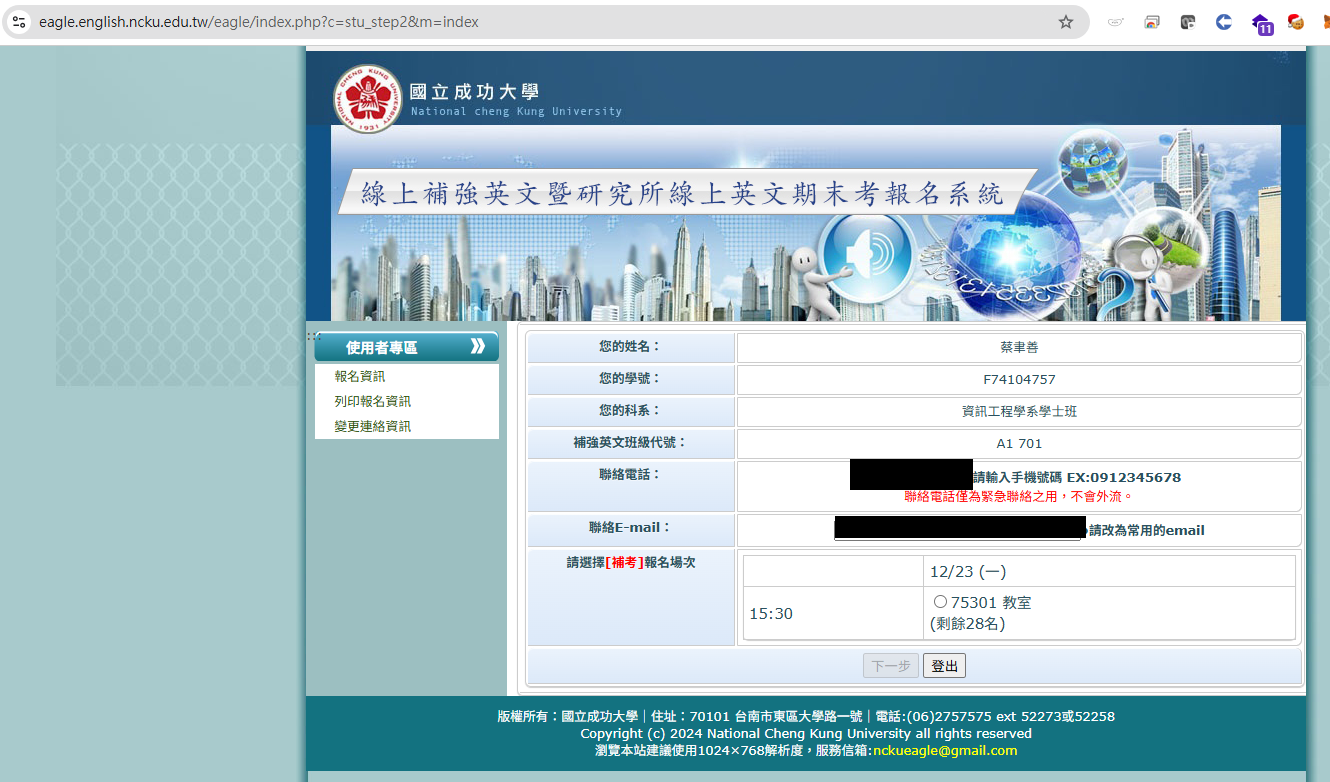Image resolution: width=1330 pixels, height=782 pixels.
Task: Click the browser address bar URL
Action: 259,22
